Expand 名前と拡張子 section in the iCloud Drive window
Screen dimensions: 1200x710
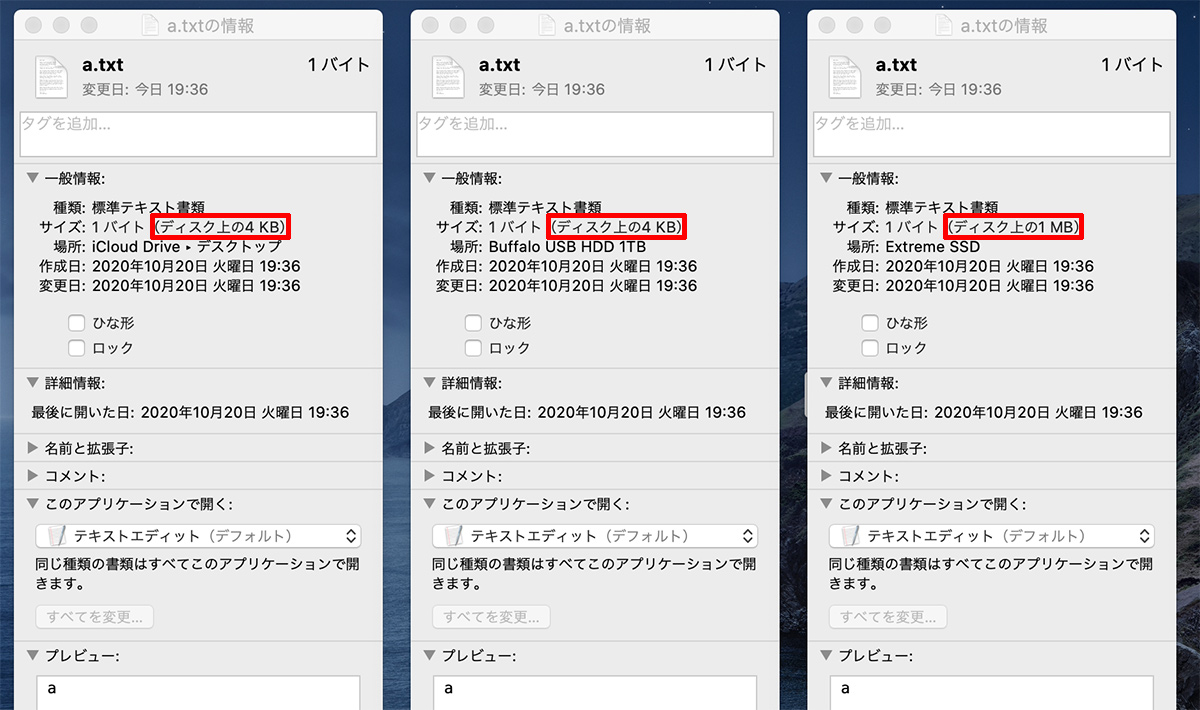click(33, 448)
